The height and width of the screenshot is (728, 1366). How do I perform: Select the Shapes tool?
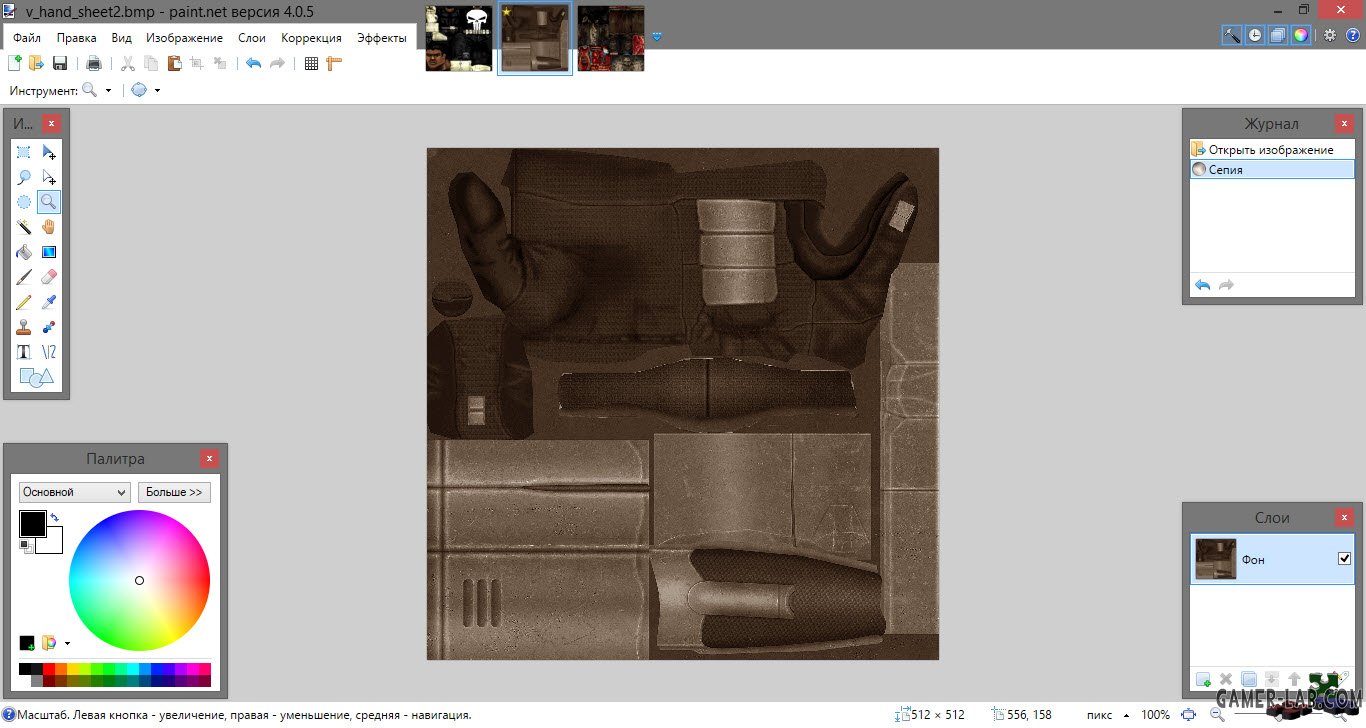(36, 377)
